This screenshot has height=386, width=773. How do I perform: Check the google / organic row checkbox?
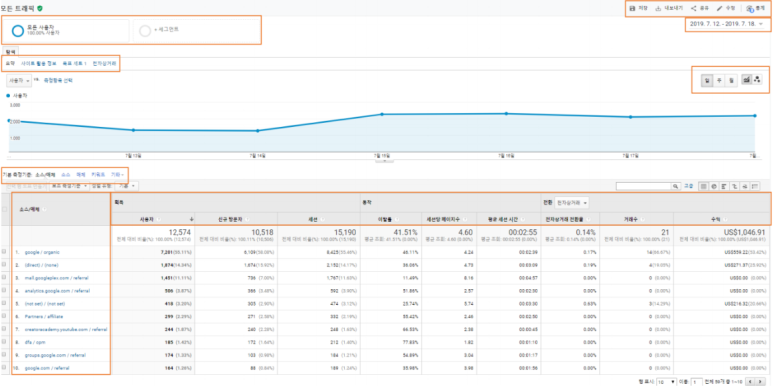click(4, 252)
